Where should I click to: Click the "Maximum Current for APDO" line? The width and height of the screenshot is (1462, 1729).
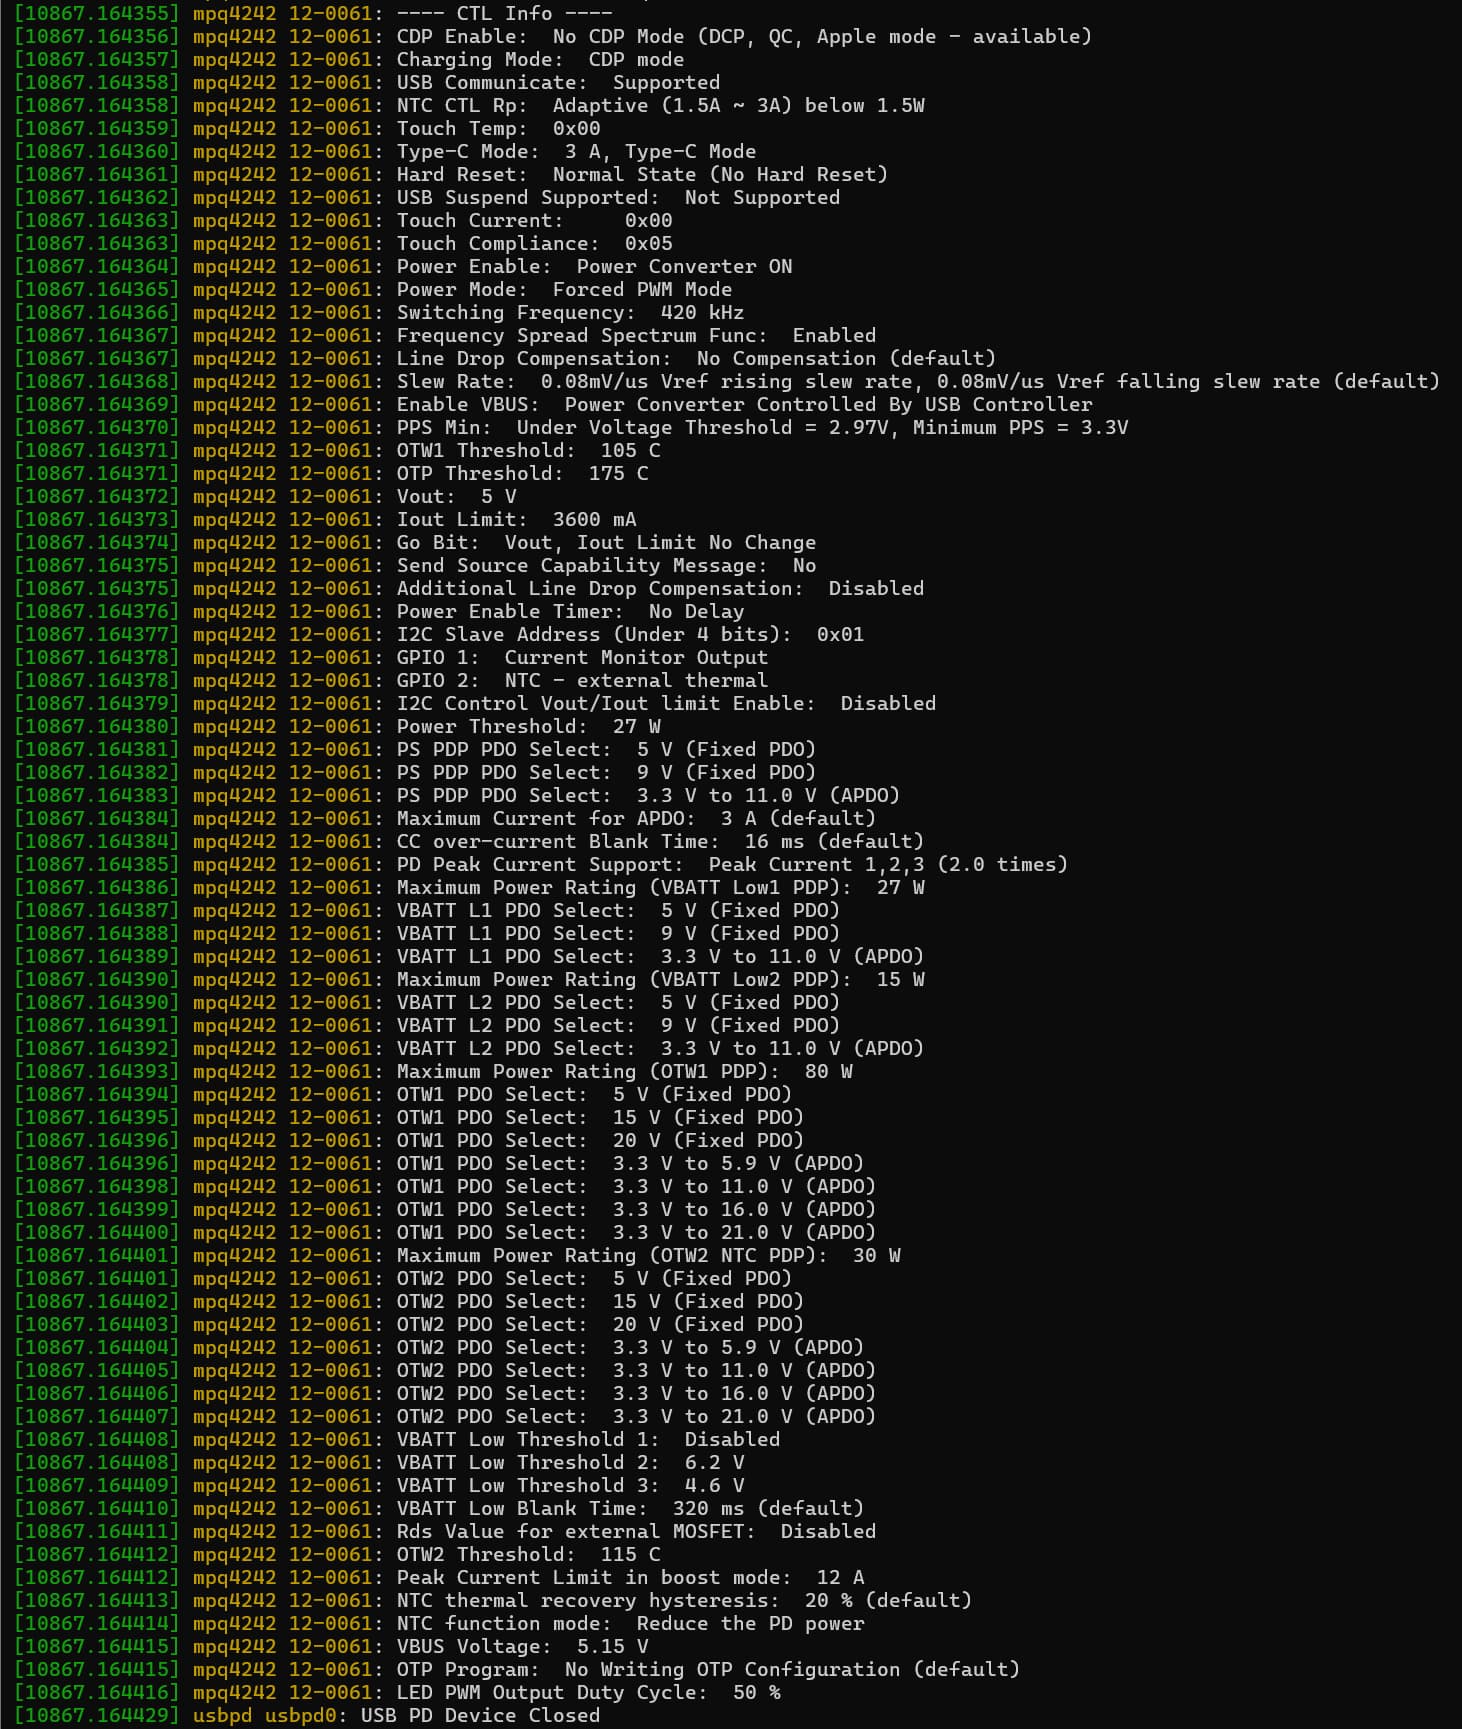636,818
